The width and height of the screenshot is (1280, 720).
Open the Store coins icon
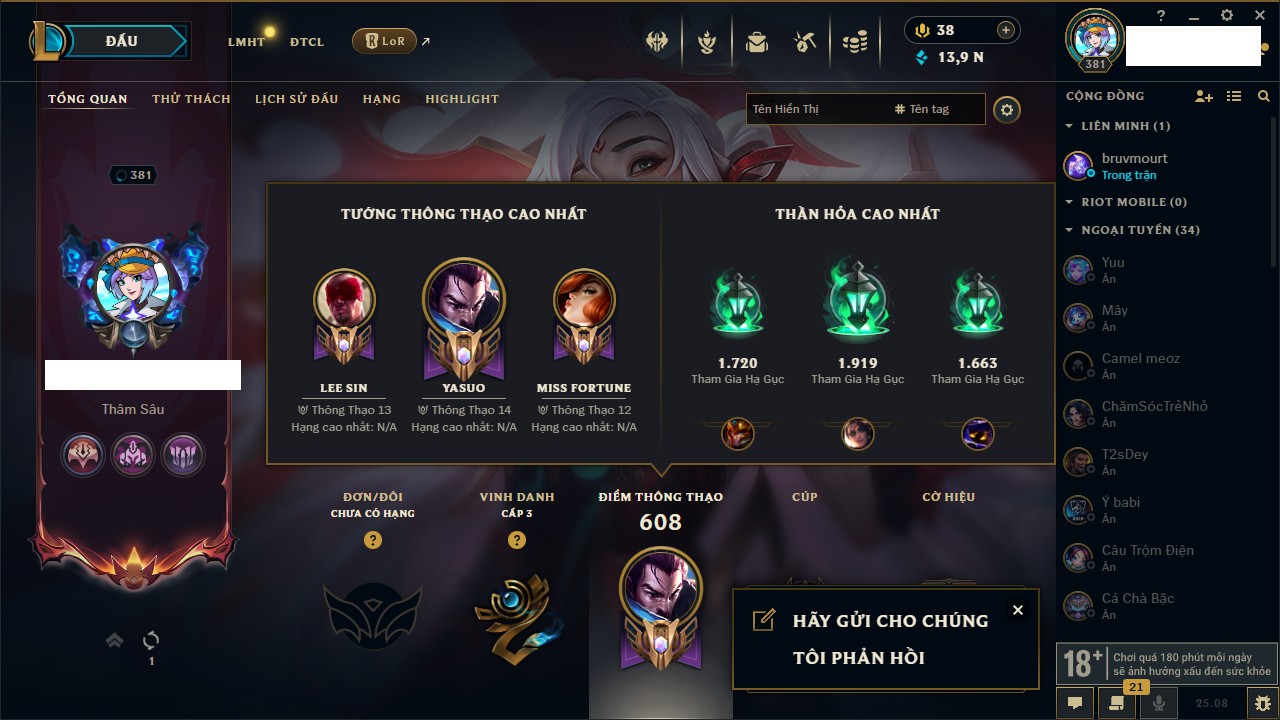[854, 42]
